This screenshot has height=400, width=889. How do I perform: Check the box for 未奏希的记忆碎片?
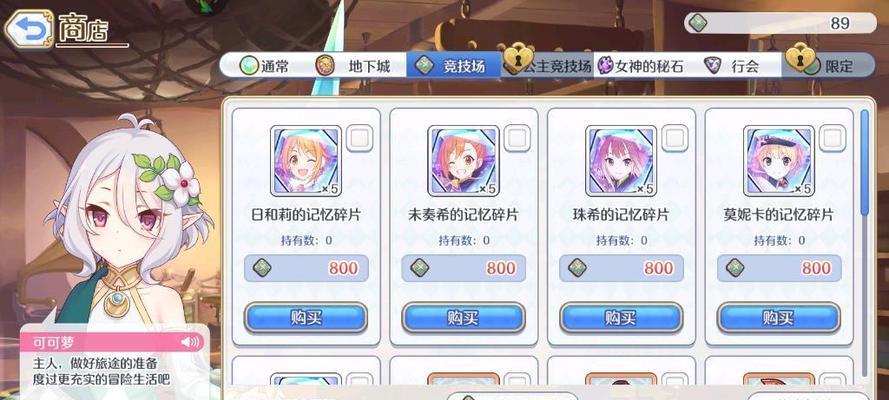[517, 138]
